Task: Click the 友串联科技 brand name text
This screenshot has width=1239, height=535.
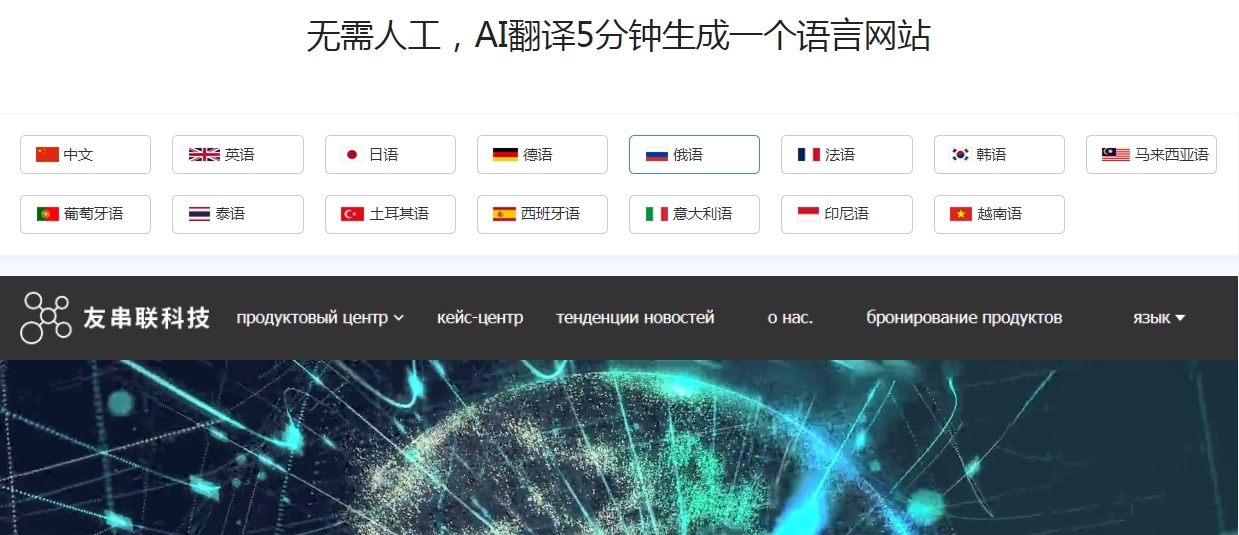Action: tap(147, 318)
